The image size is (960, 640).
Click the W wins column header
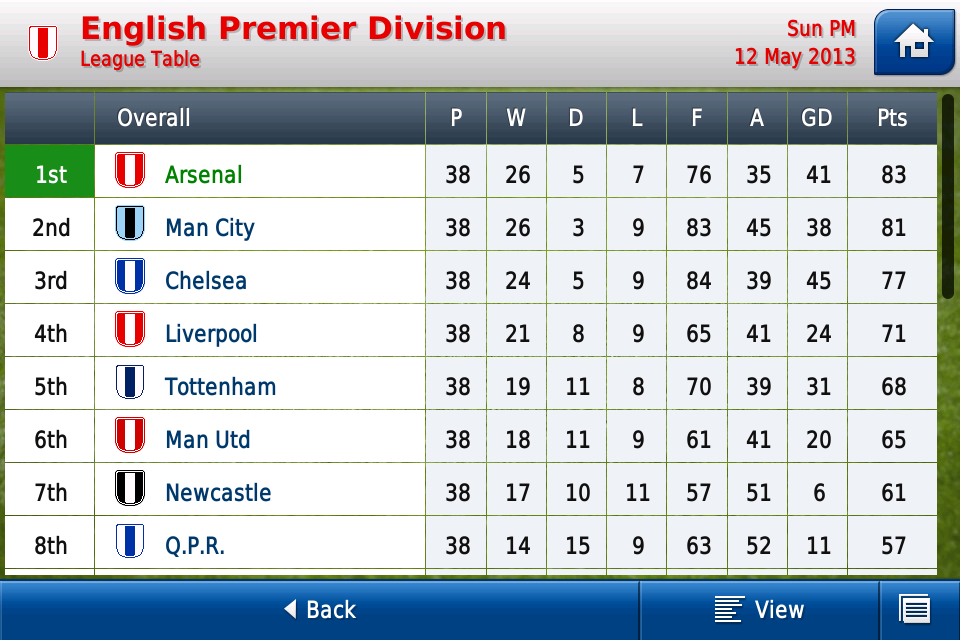516,118
